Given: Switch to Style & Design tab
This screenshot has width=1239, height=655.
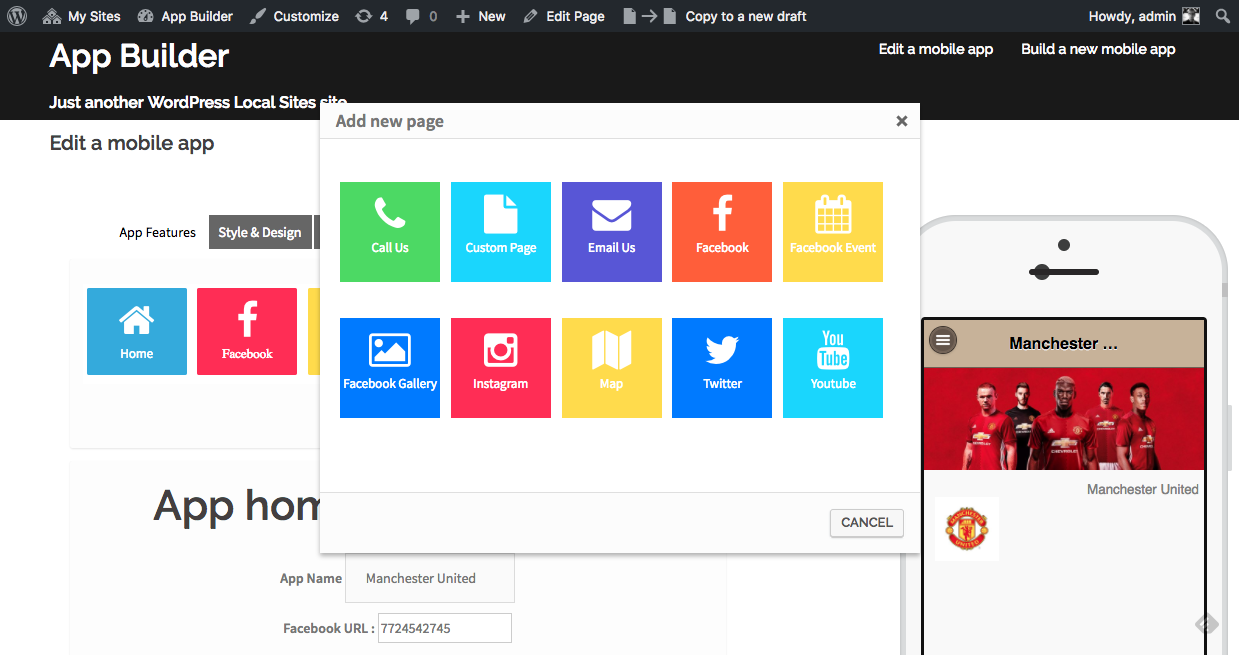Looking at the screenshot, I should [x=260, y=233].
